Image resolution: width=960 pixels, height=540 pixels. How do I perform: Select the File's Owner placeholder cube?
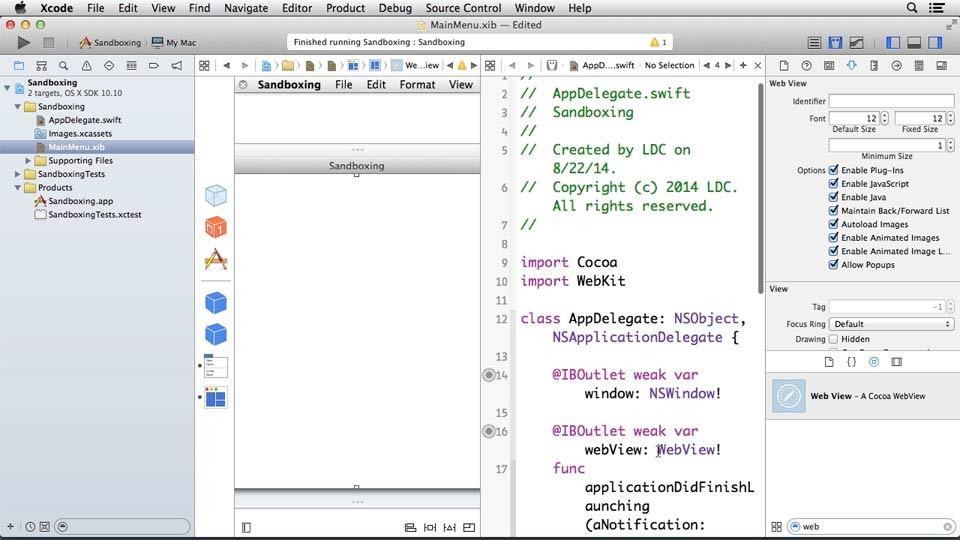[216, 196]
